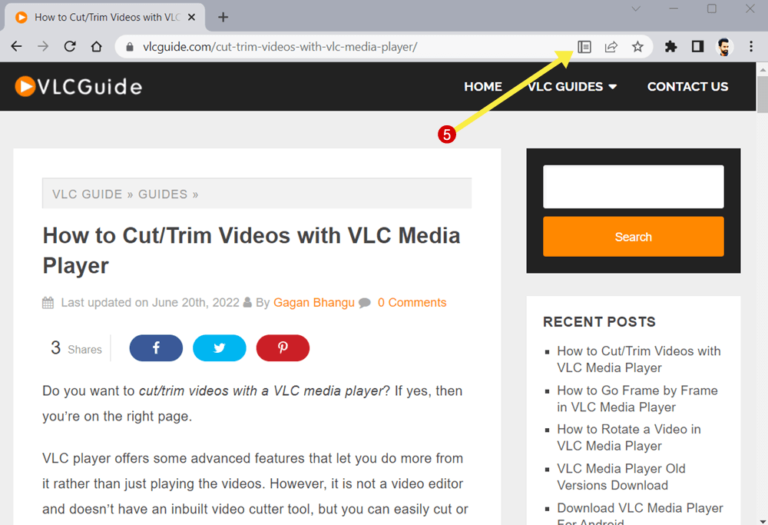Share article on Twitter

point(219,348)
